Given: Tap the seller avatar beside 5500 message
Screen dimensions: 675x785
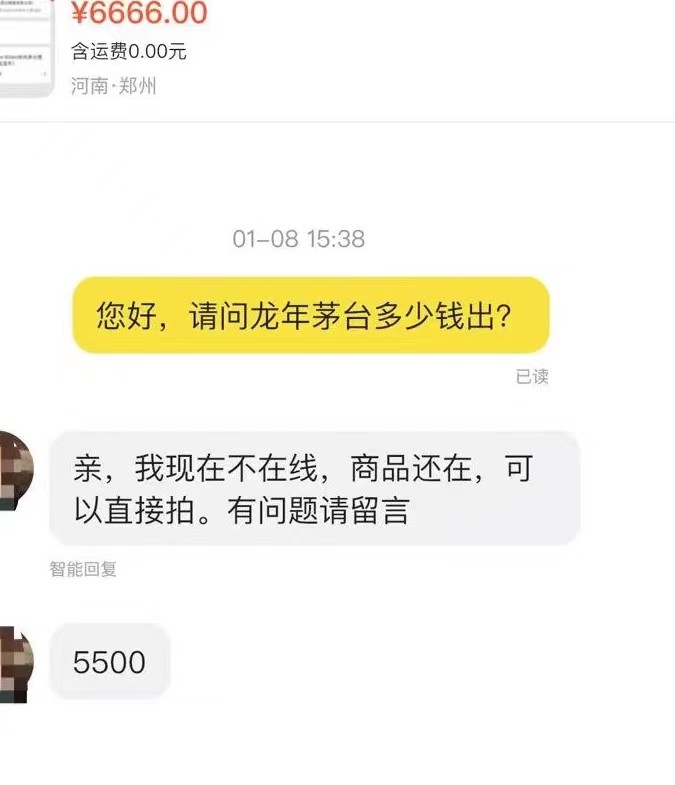Looking at the screenshot, I should point(17,664).
